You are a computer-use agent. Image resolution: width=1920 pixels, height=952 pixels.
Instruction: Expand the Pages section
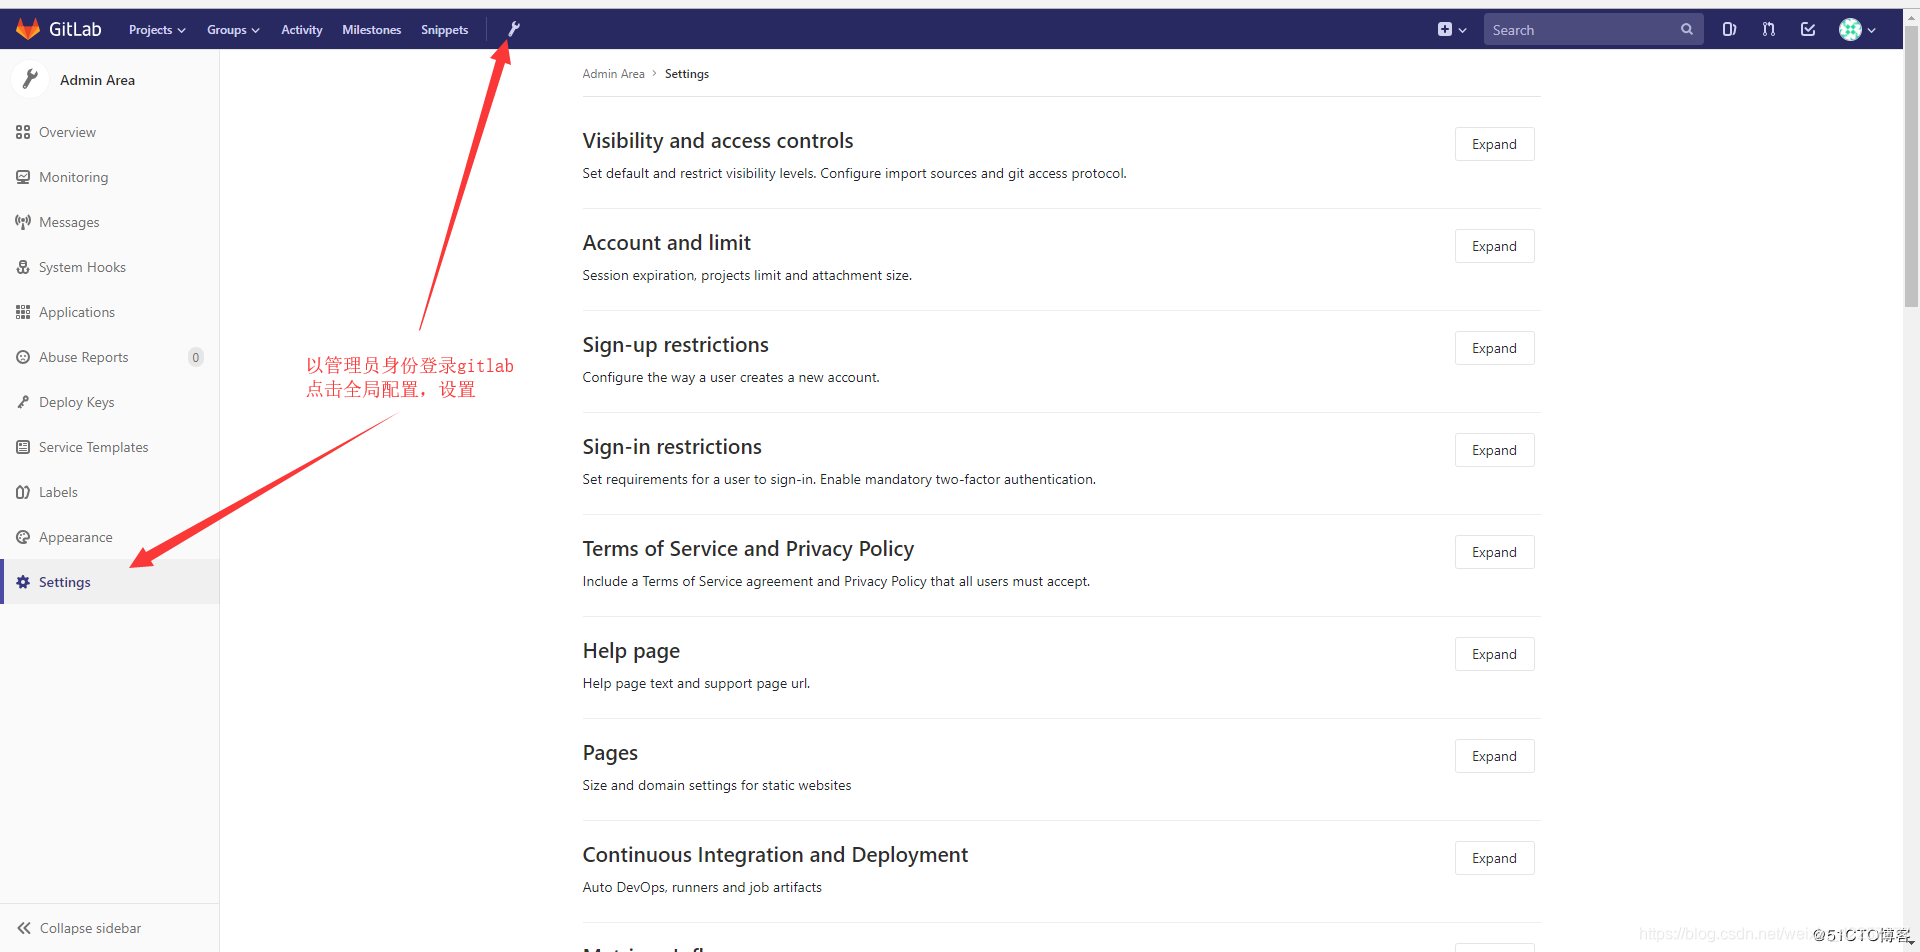point(1494,756)
